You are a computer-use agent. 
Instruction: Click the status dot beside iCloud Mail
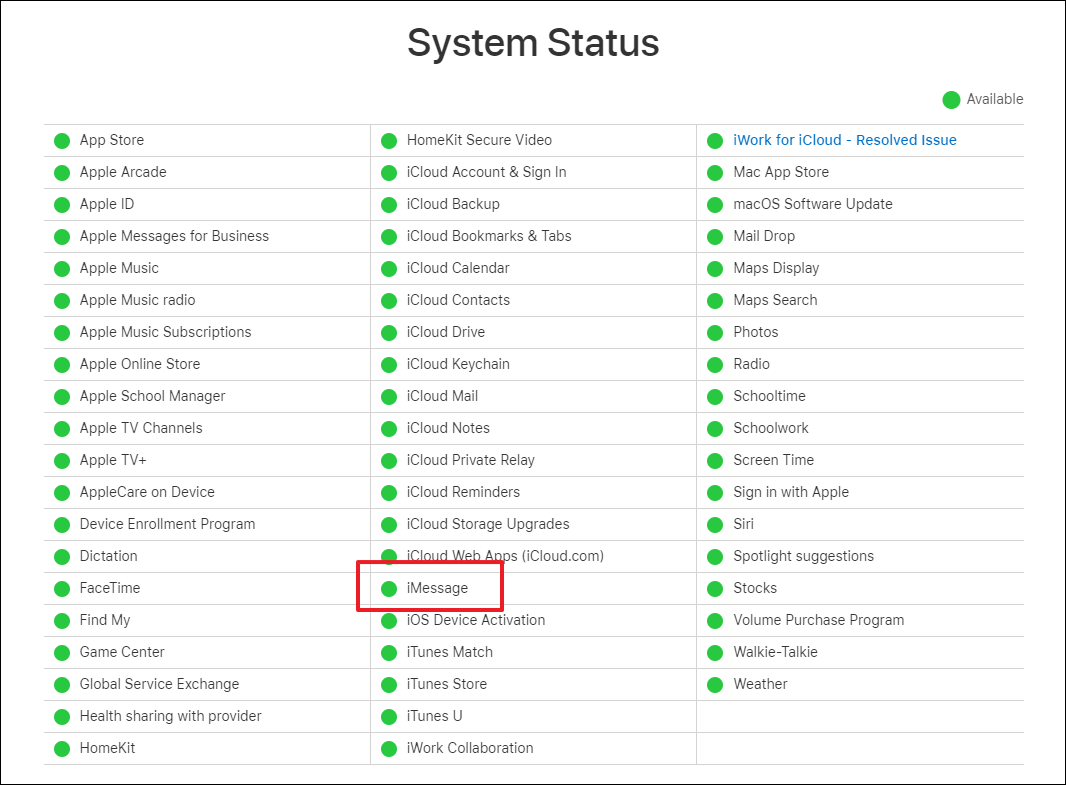389,396
